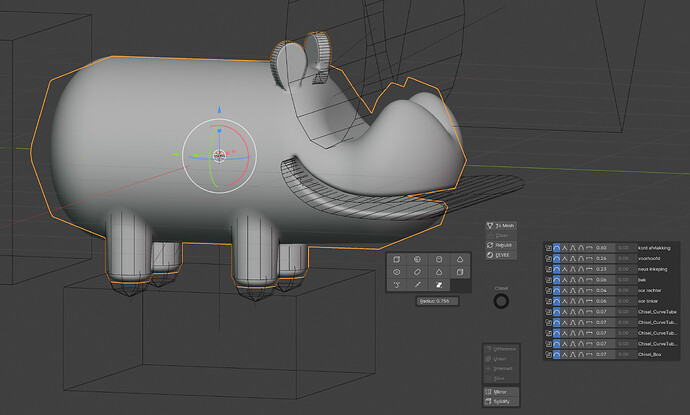Click the Chisel color ring swatch
Image resolution: width=690 pixels, height=415 pixels.
501,301
